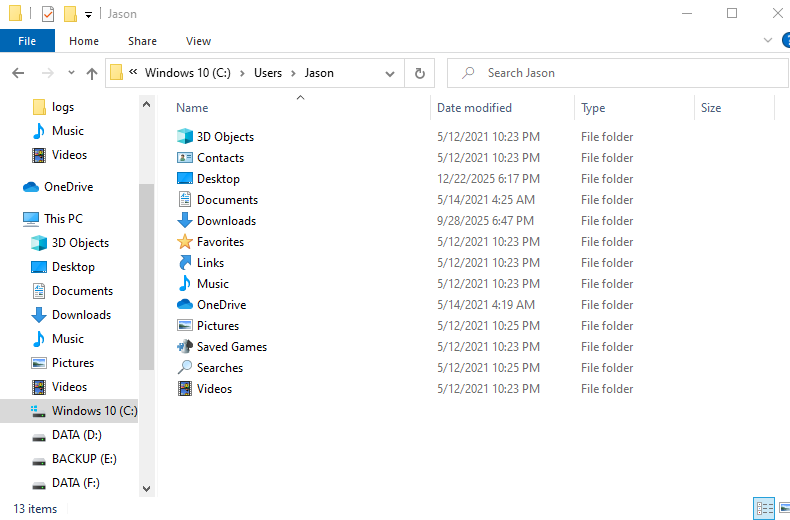Expand the ribbon with the chevron
Screen dimensions: 790x520
click(x=767, y=40)
